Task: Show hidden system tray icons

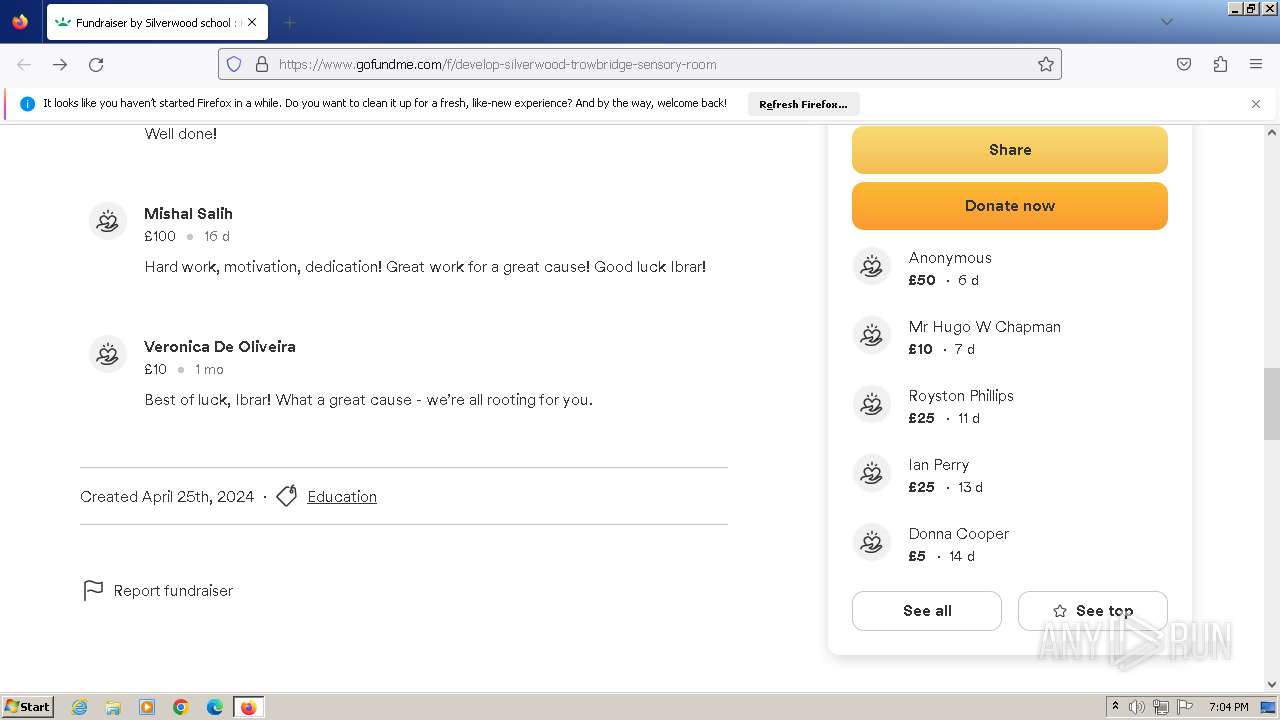Action: click(x=1115, y=707)
